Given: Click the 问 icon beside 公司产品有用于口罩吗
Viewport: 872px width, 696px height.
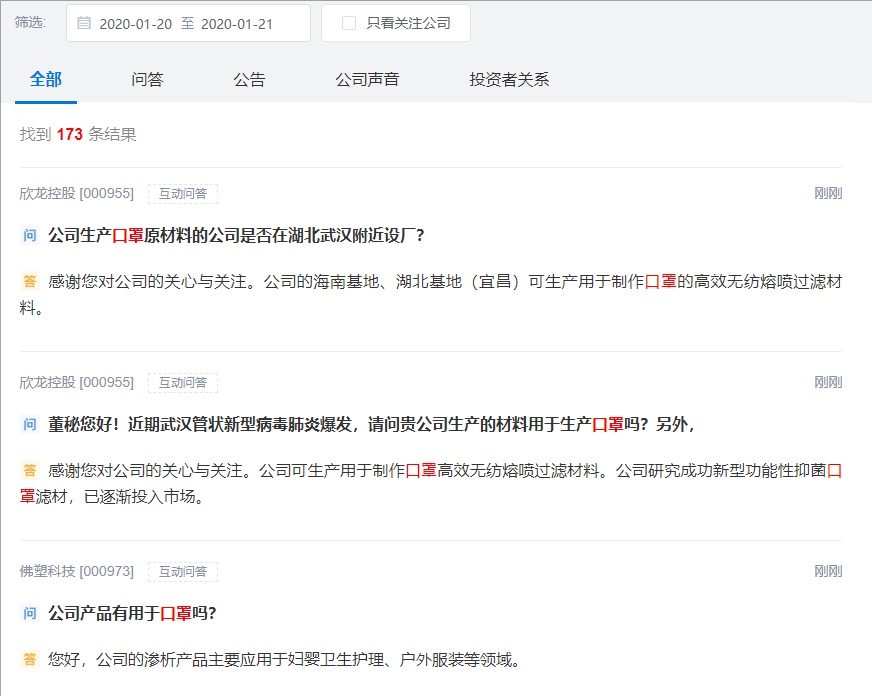Looking at the screenshot, I should coord(29,613).
